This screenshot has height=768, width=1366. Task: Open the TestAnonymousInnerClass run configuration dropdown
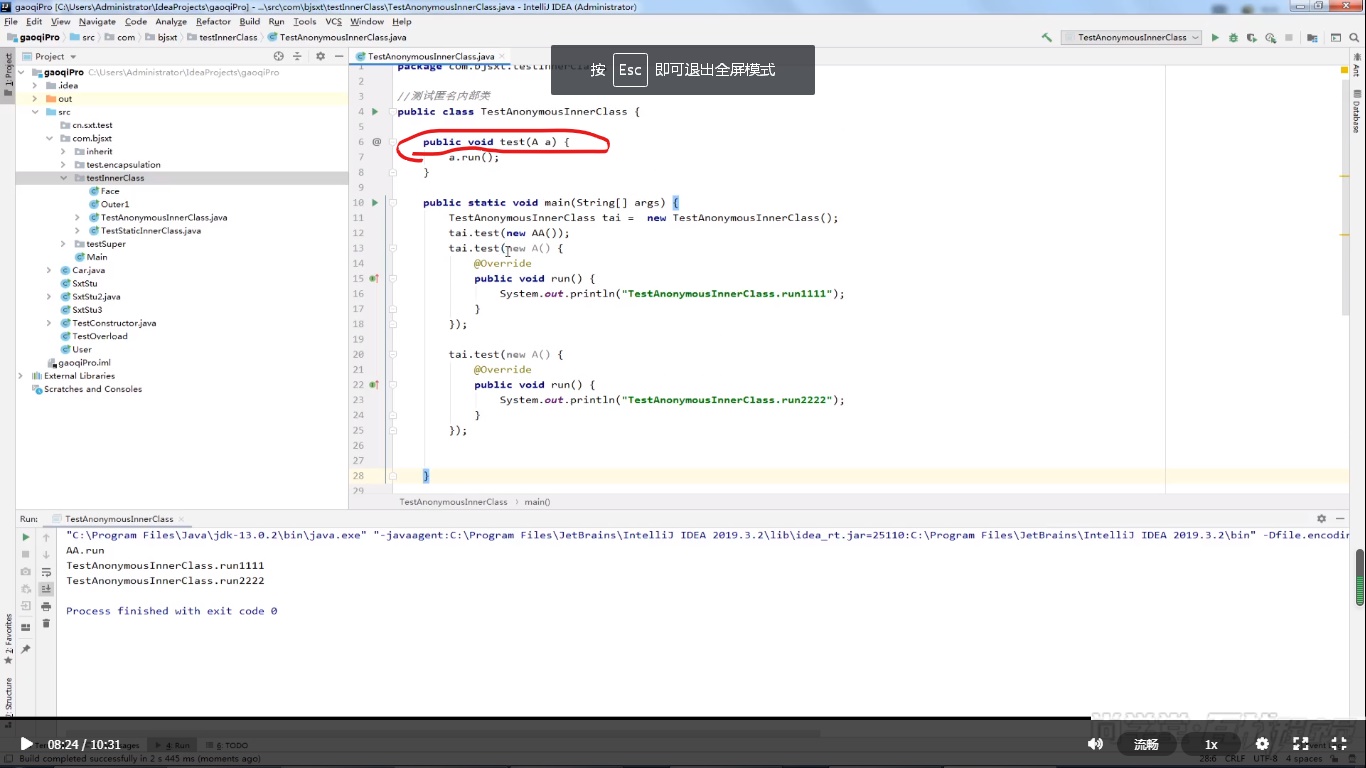click(1132, 37)
